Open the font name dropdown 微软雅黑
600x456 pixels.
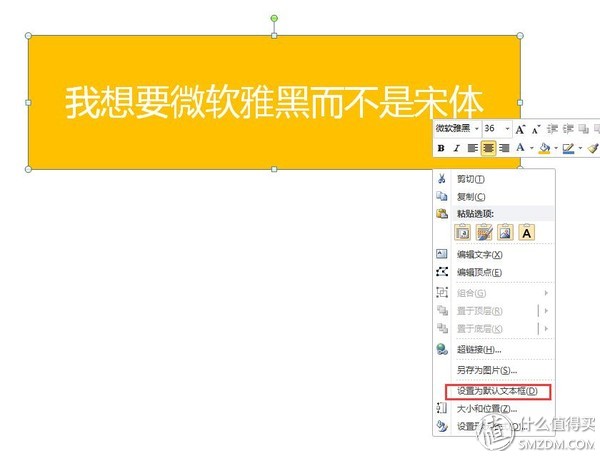click(476, 129)
